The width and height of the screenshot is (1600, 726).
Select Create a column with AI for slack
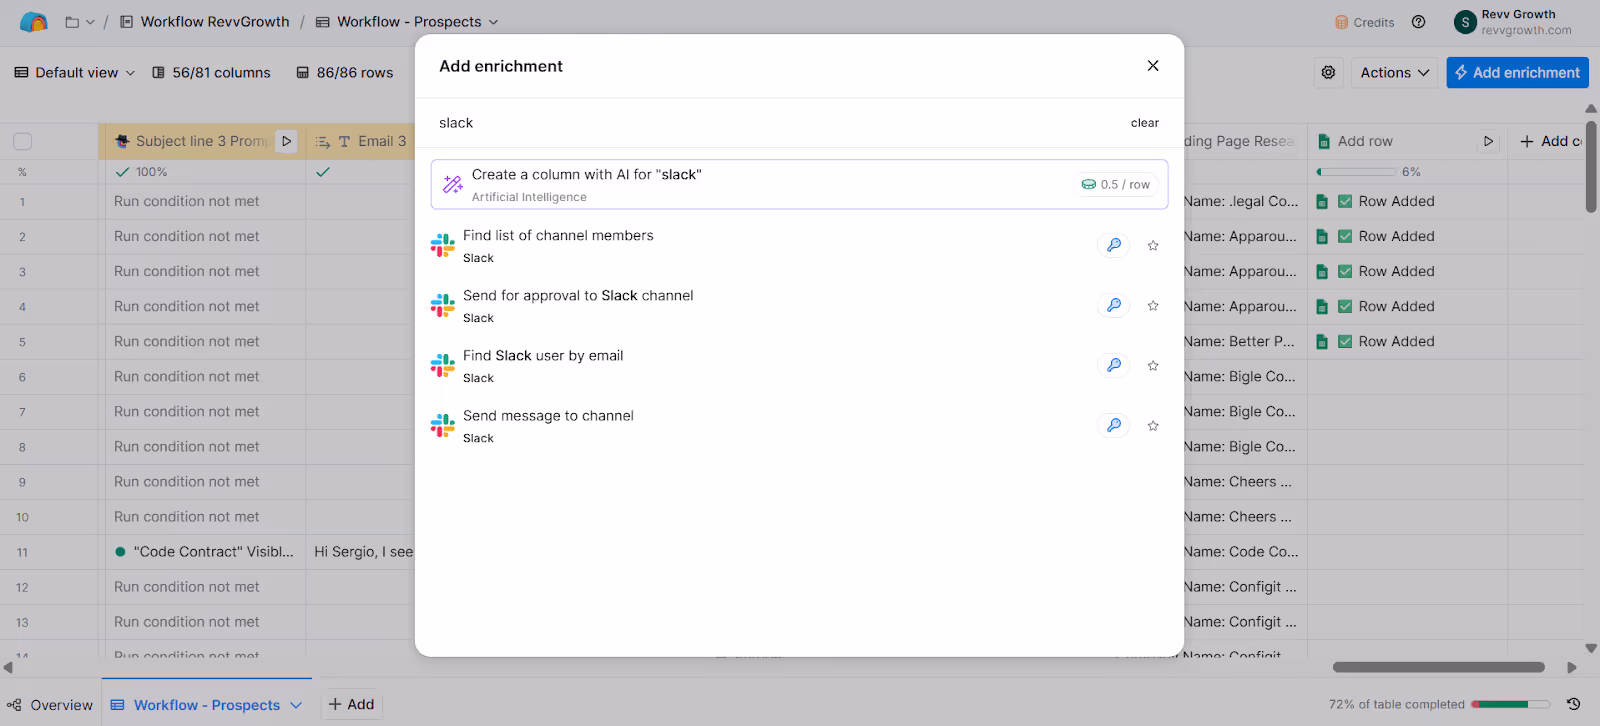799,185
